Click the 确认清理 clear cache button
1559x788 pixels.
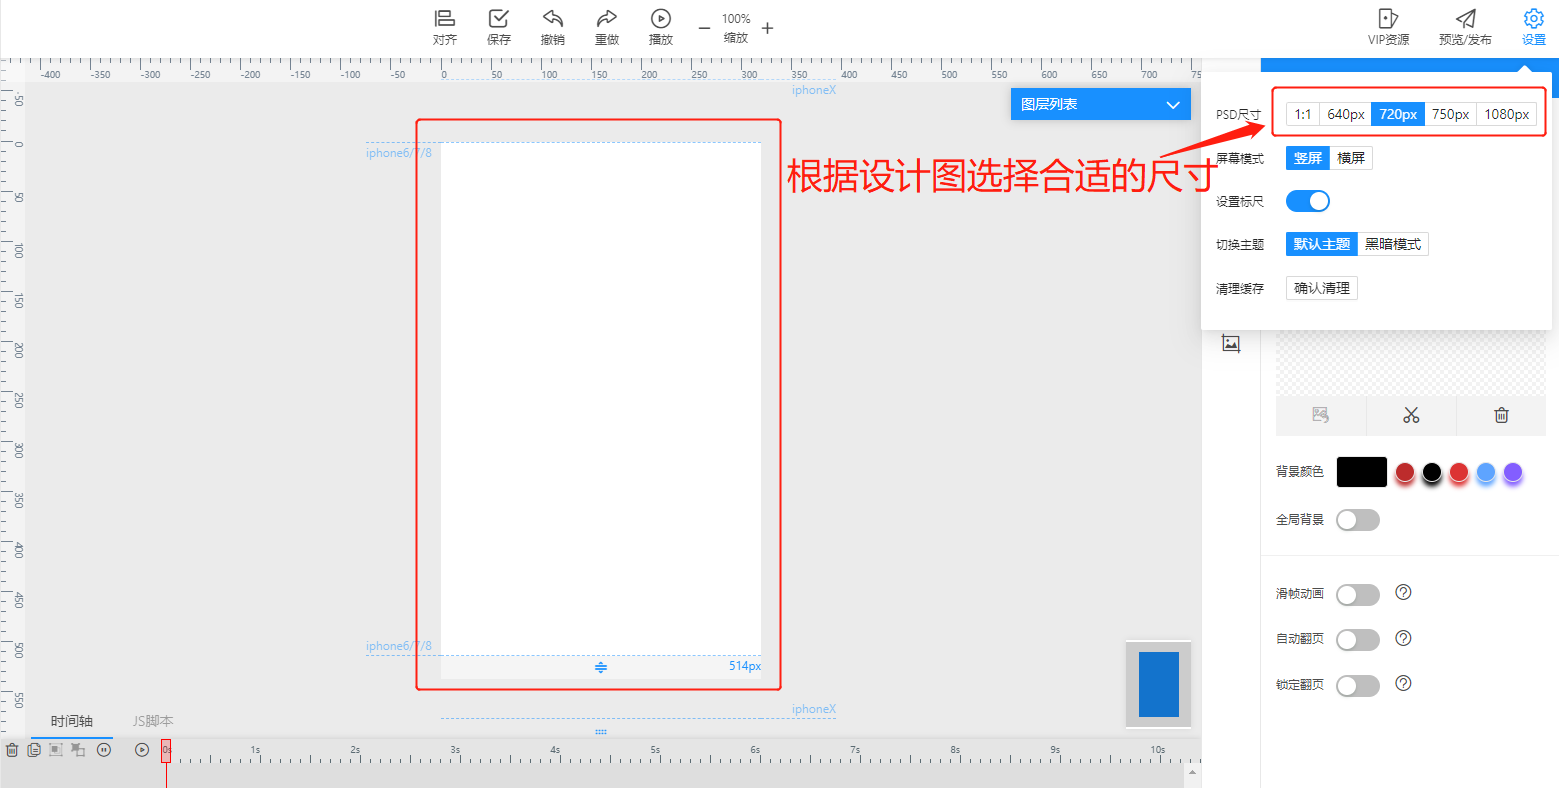[x=1322, y=288]
